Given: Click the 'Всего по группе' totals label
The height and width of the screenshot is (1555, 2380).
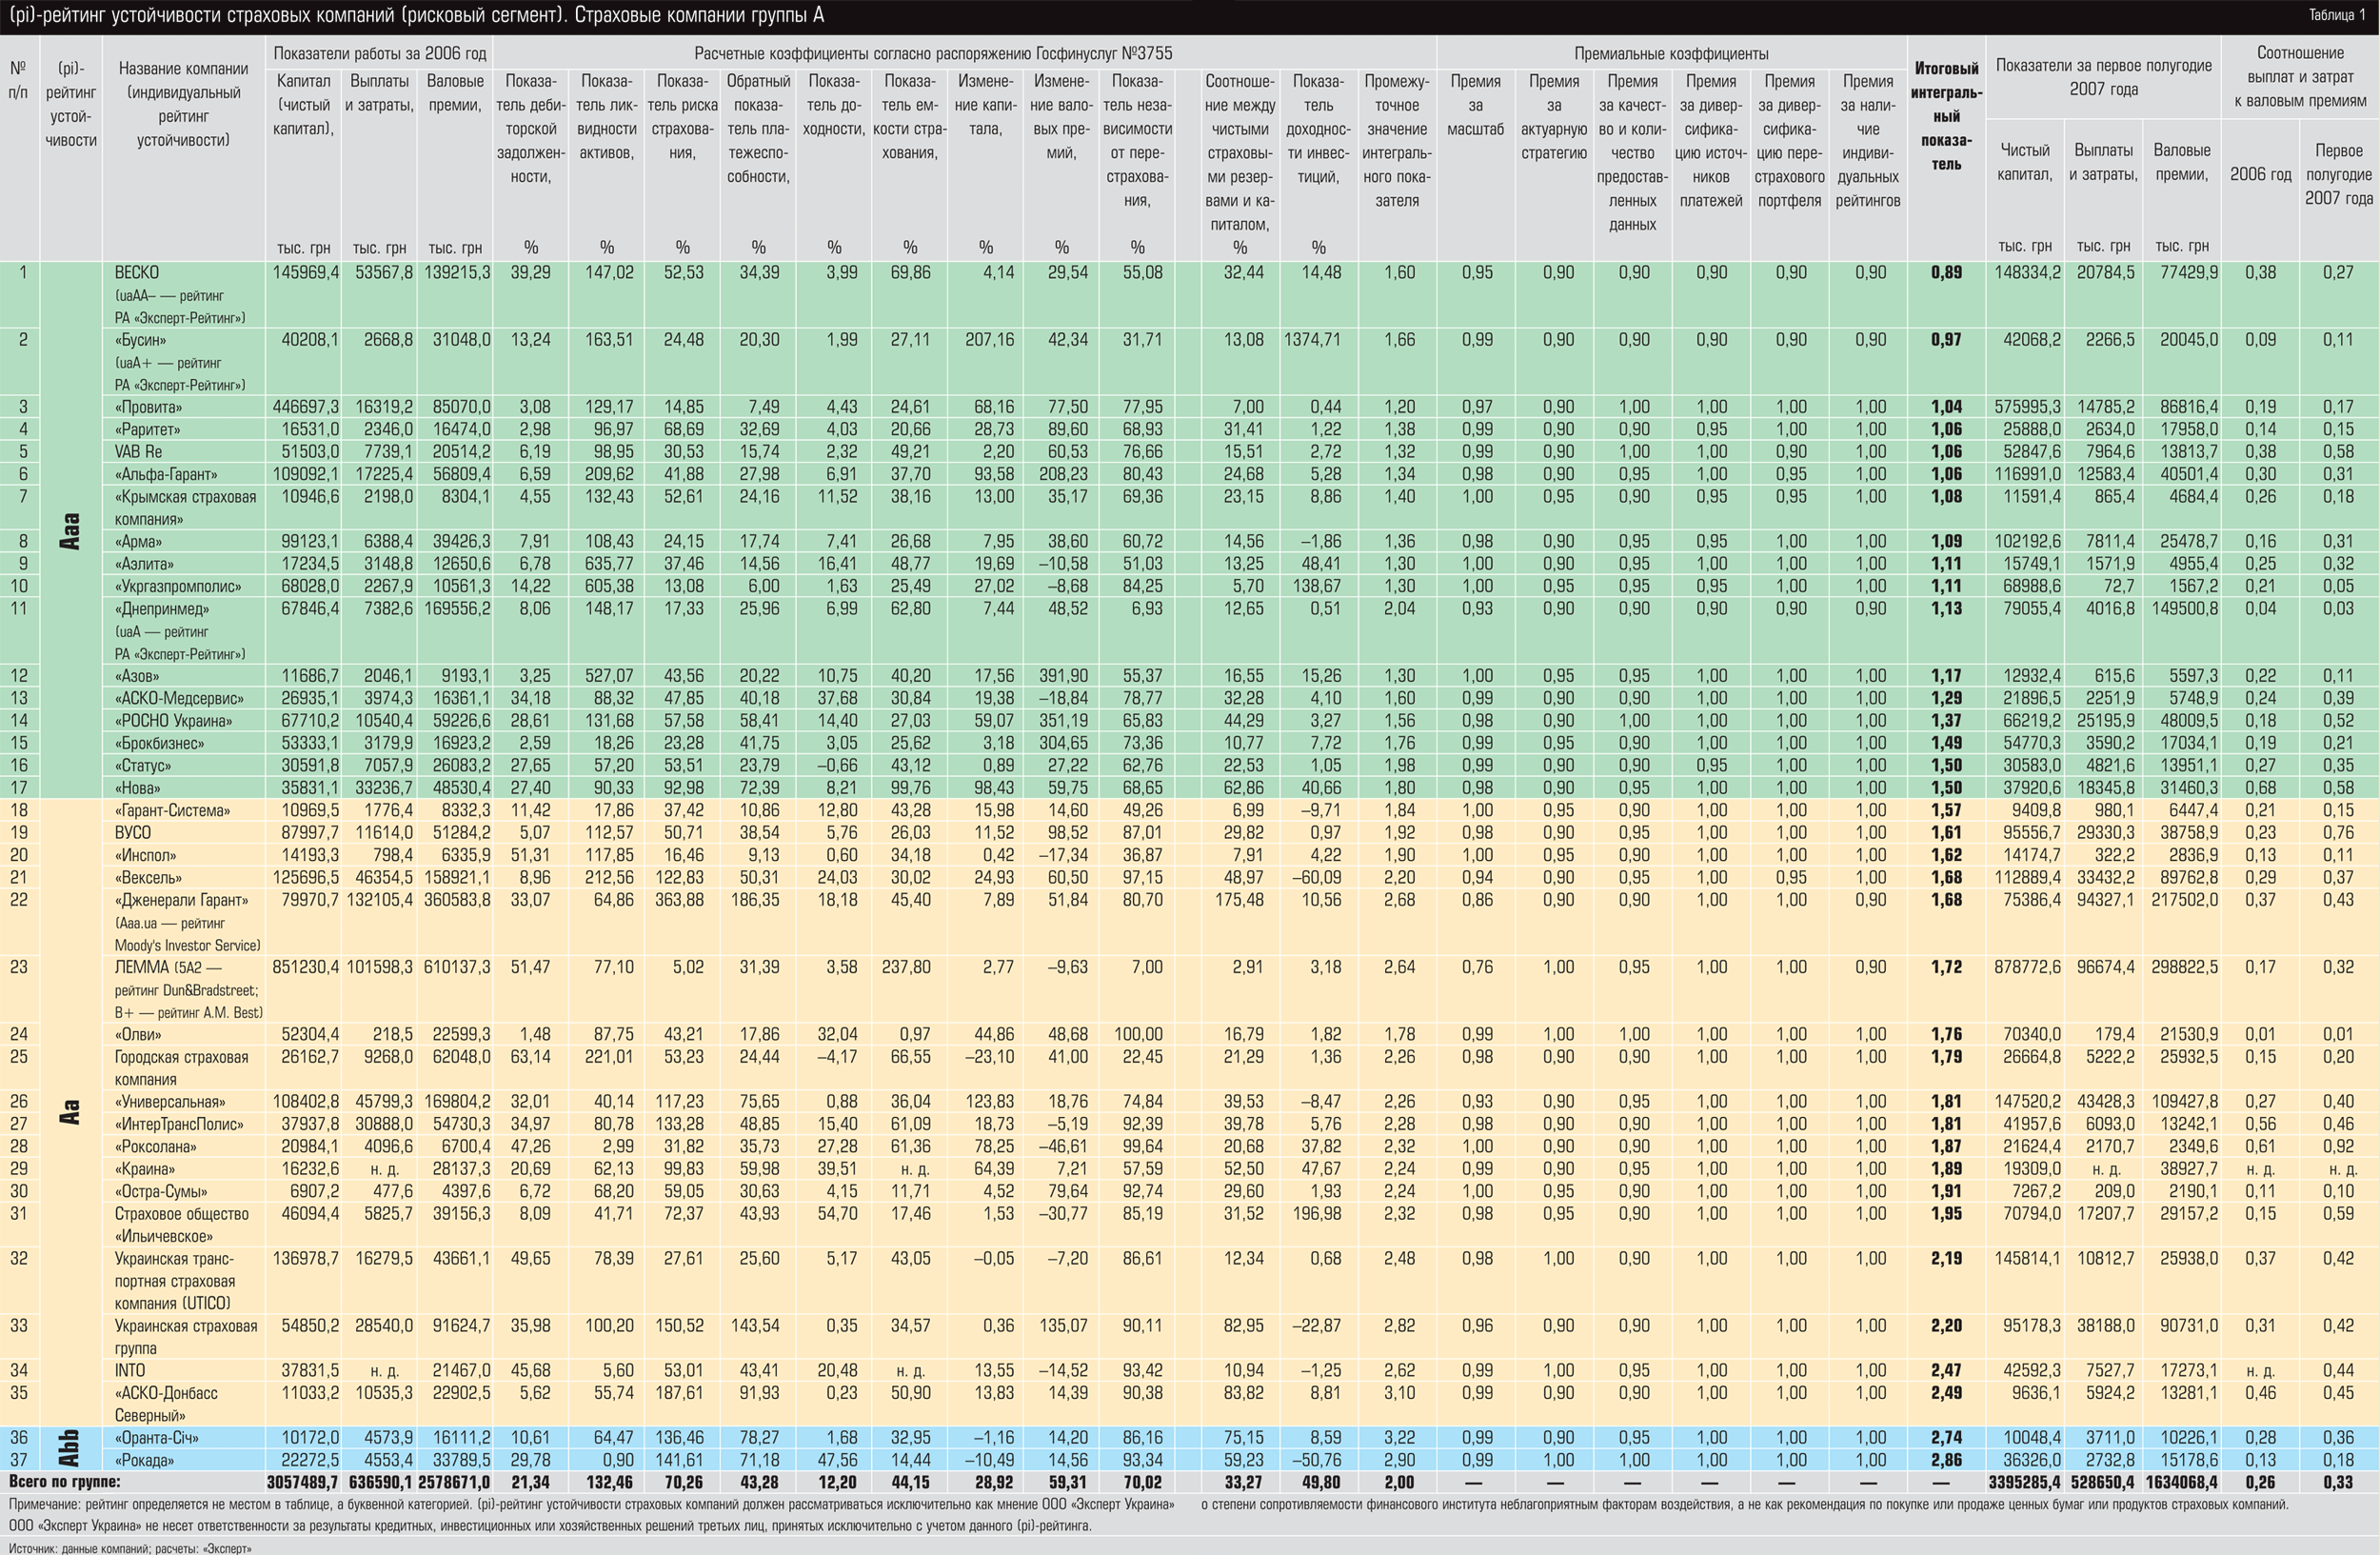Looking at the screenshot, I should tap(65, 1482).
